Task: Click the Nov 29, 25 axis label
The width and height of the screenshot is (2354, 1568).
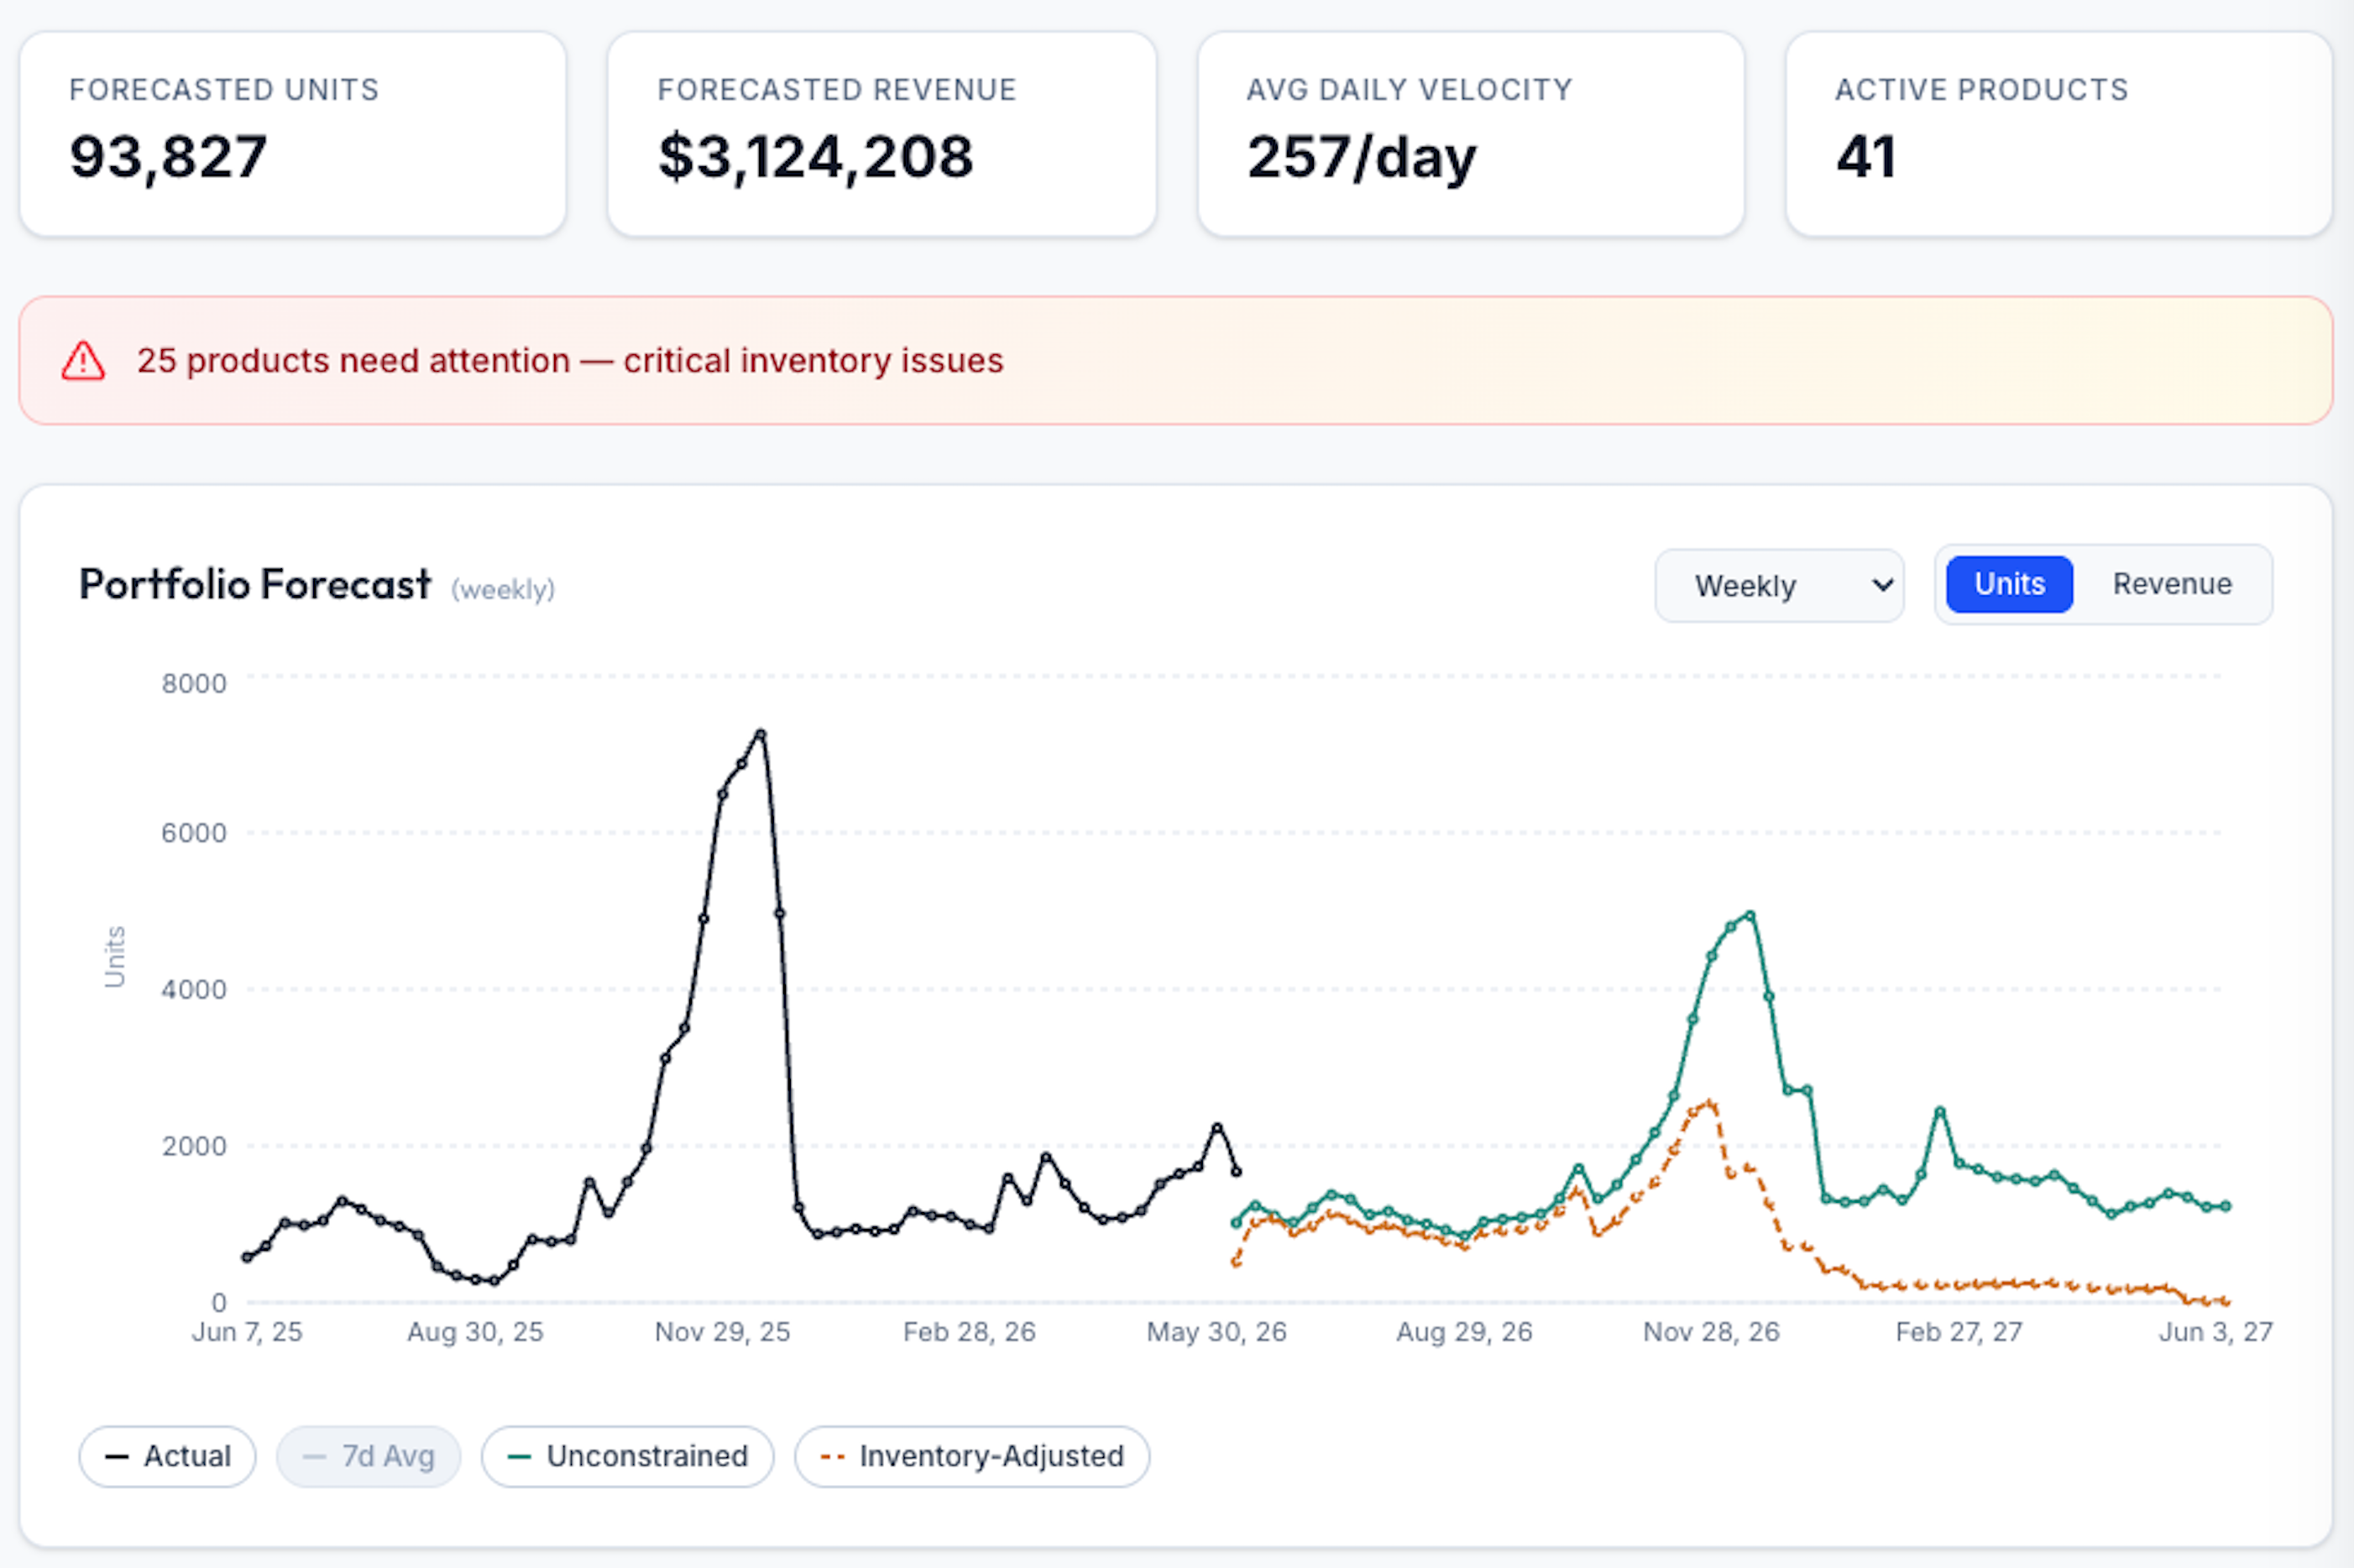Action: pyautogui.click(x=722, y=1332)
